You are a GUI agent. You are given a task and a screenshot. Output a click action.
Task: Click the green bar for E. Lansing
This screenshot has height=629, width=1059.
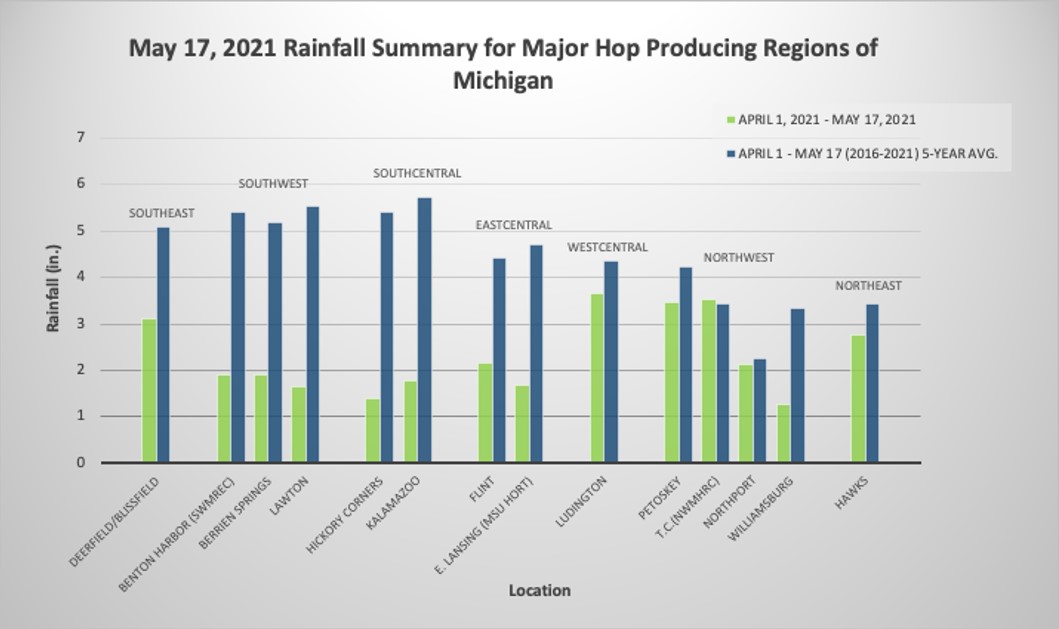click(522, 424)
